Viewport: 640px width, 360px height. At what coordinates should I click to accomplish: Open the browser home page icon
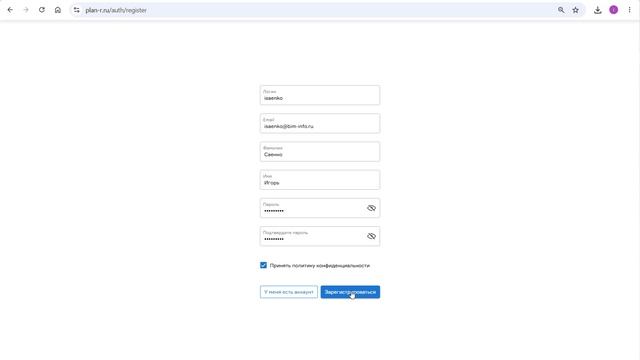point(58,10)
